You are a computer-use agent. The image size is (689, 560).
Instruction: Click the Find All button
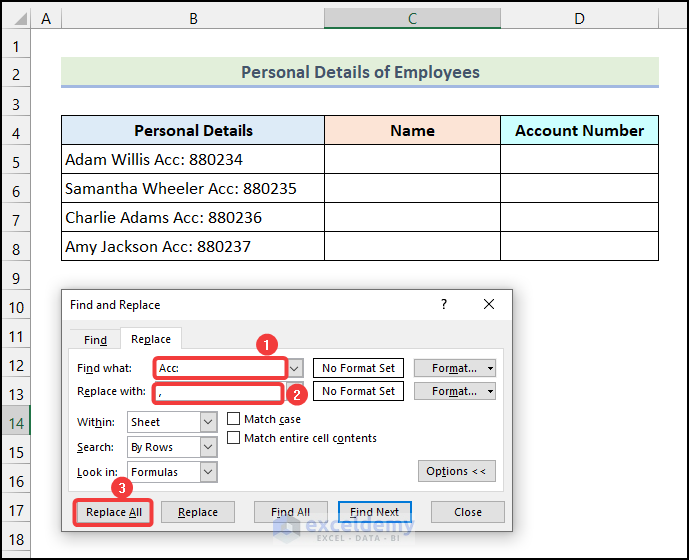click(290, 512)
